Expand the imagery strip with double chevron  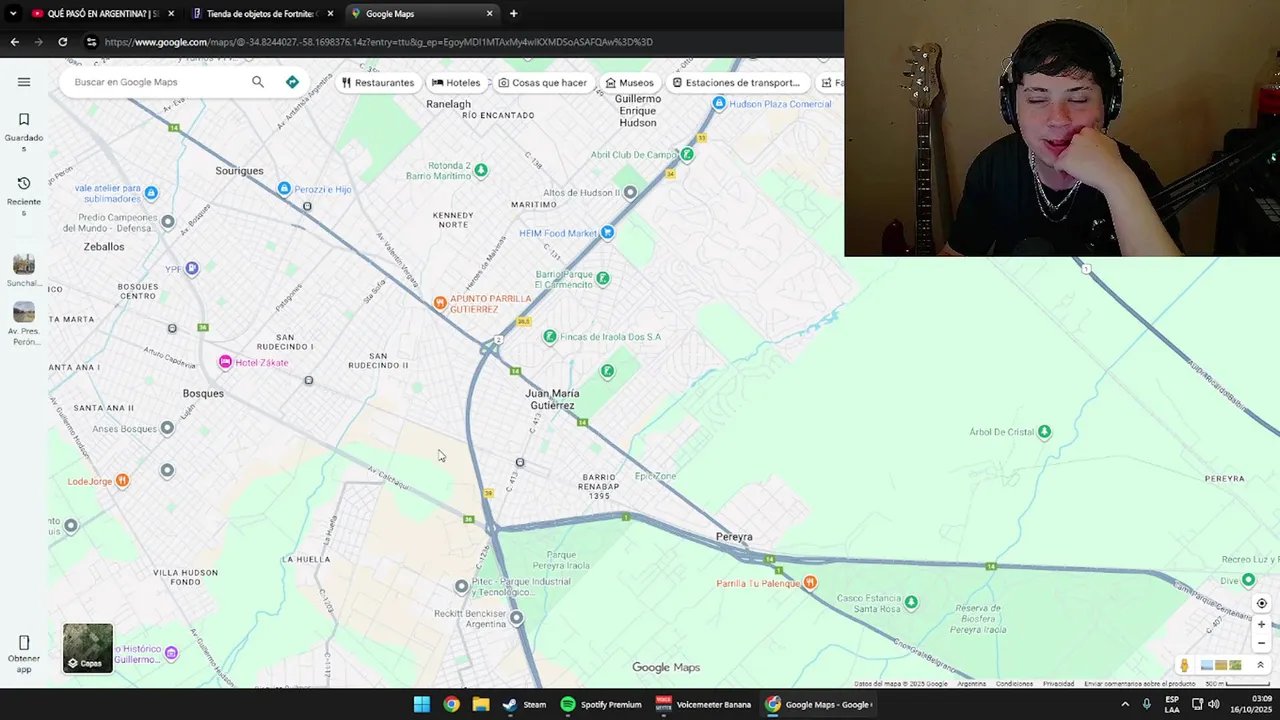pyautogui.click(x=1260, y=665)
